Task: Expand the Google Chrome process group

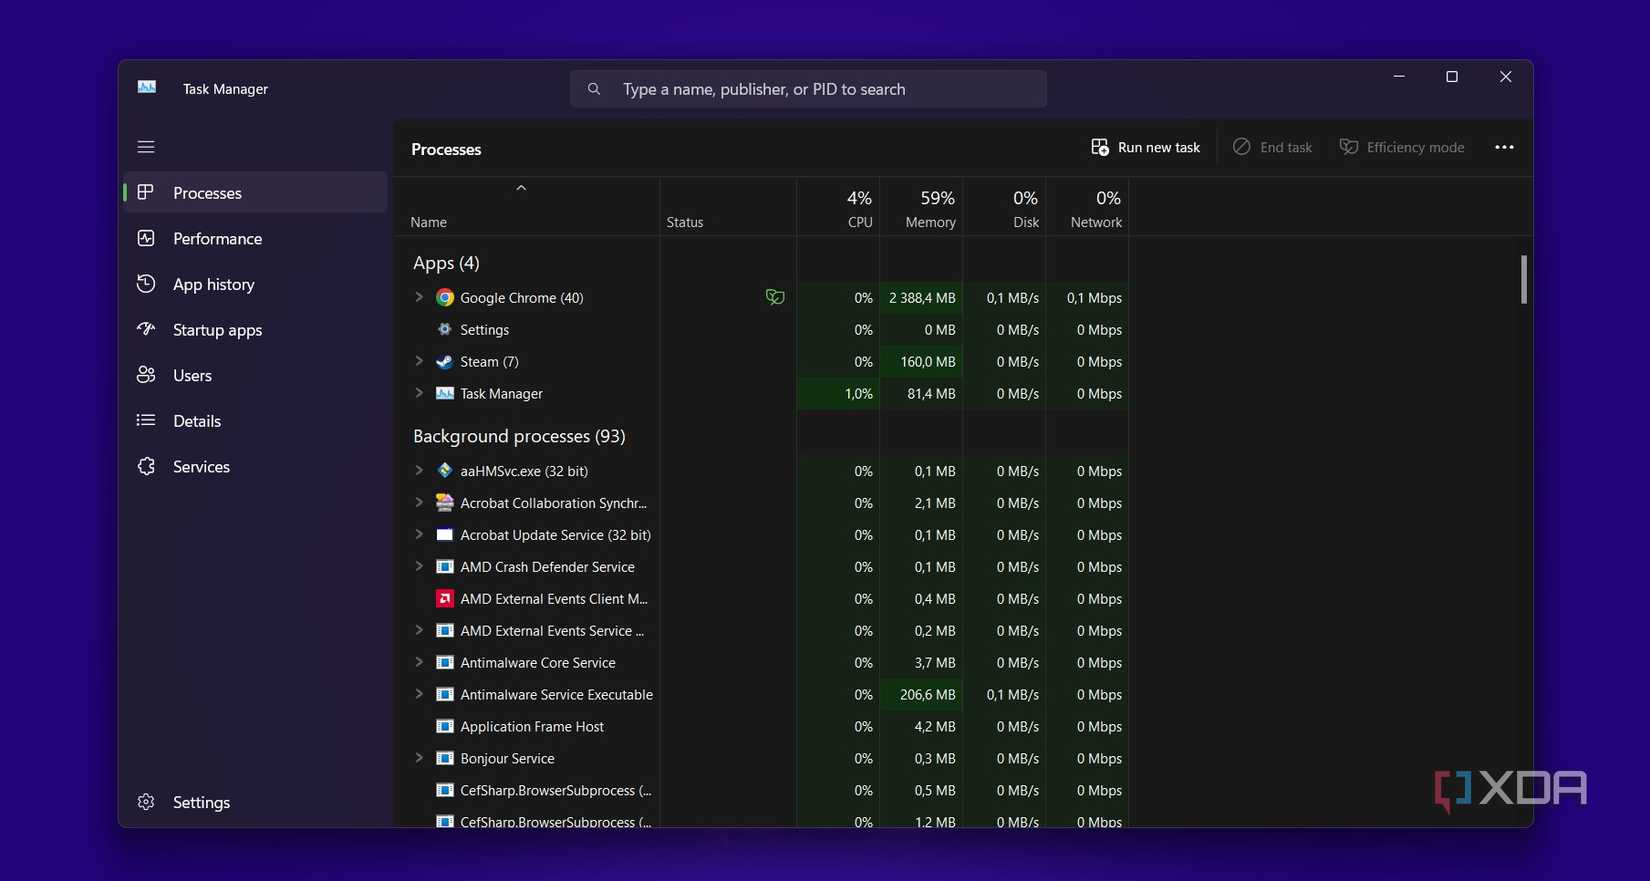Action: pyautogui.click(x=419, y=297)
